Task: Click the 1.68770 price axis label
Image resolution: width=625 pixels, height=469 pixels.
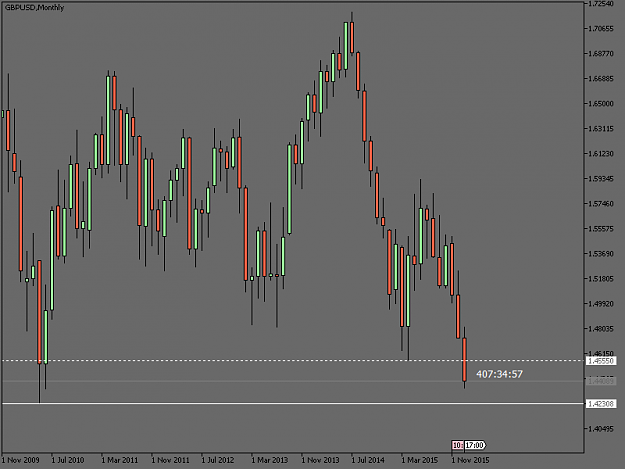Action: [x=601, y=53]
